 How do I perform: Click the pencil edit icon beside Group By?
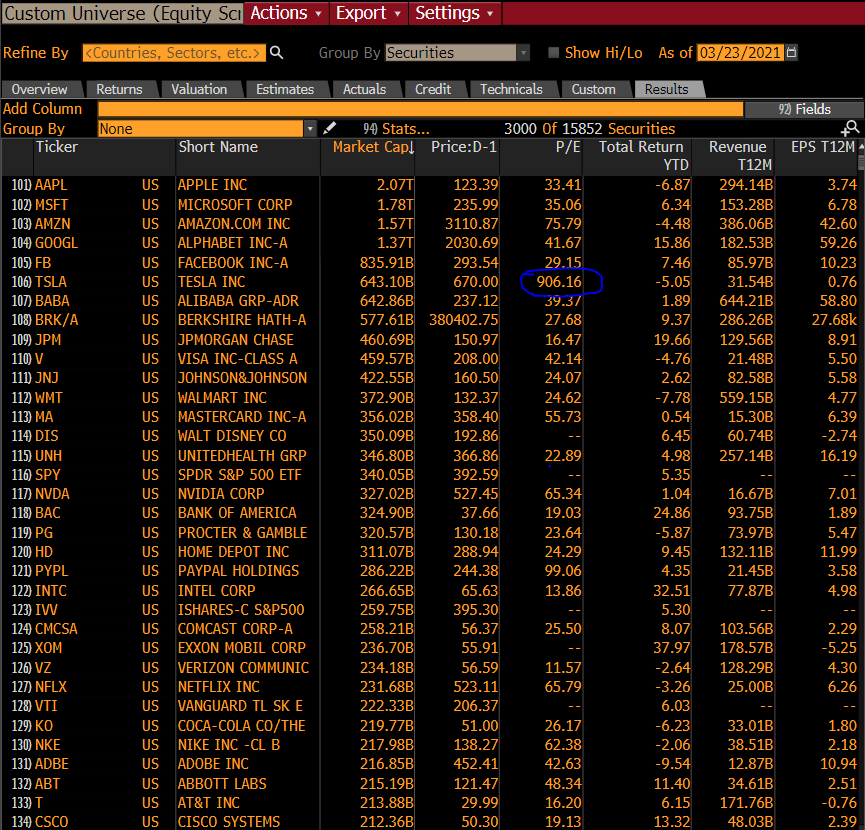(x=329, y=128)
